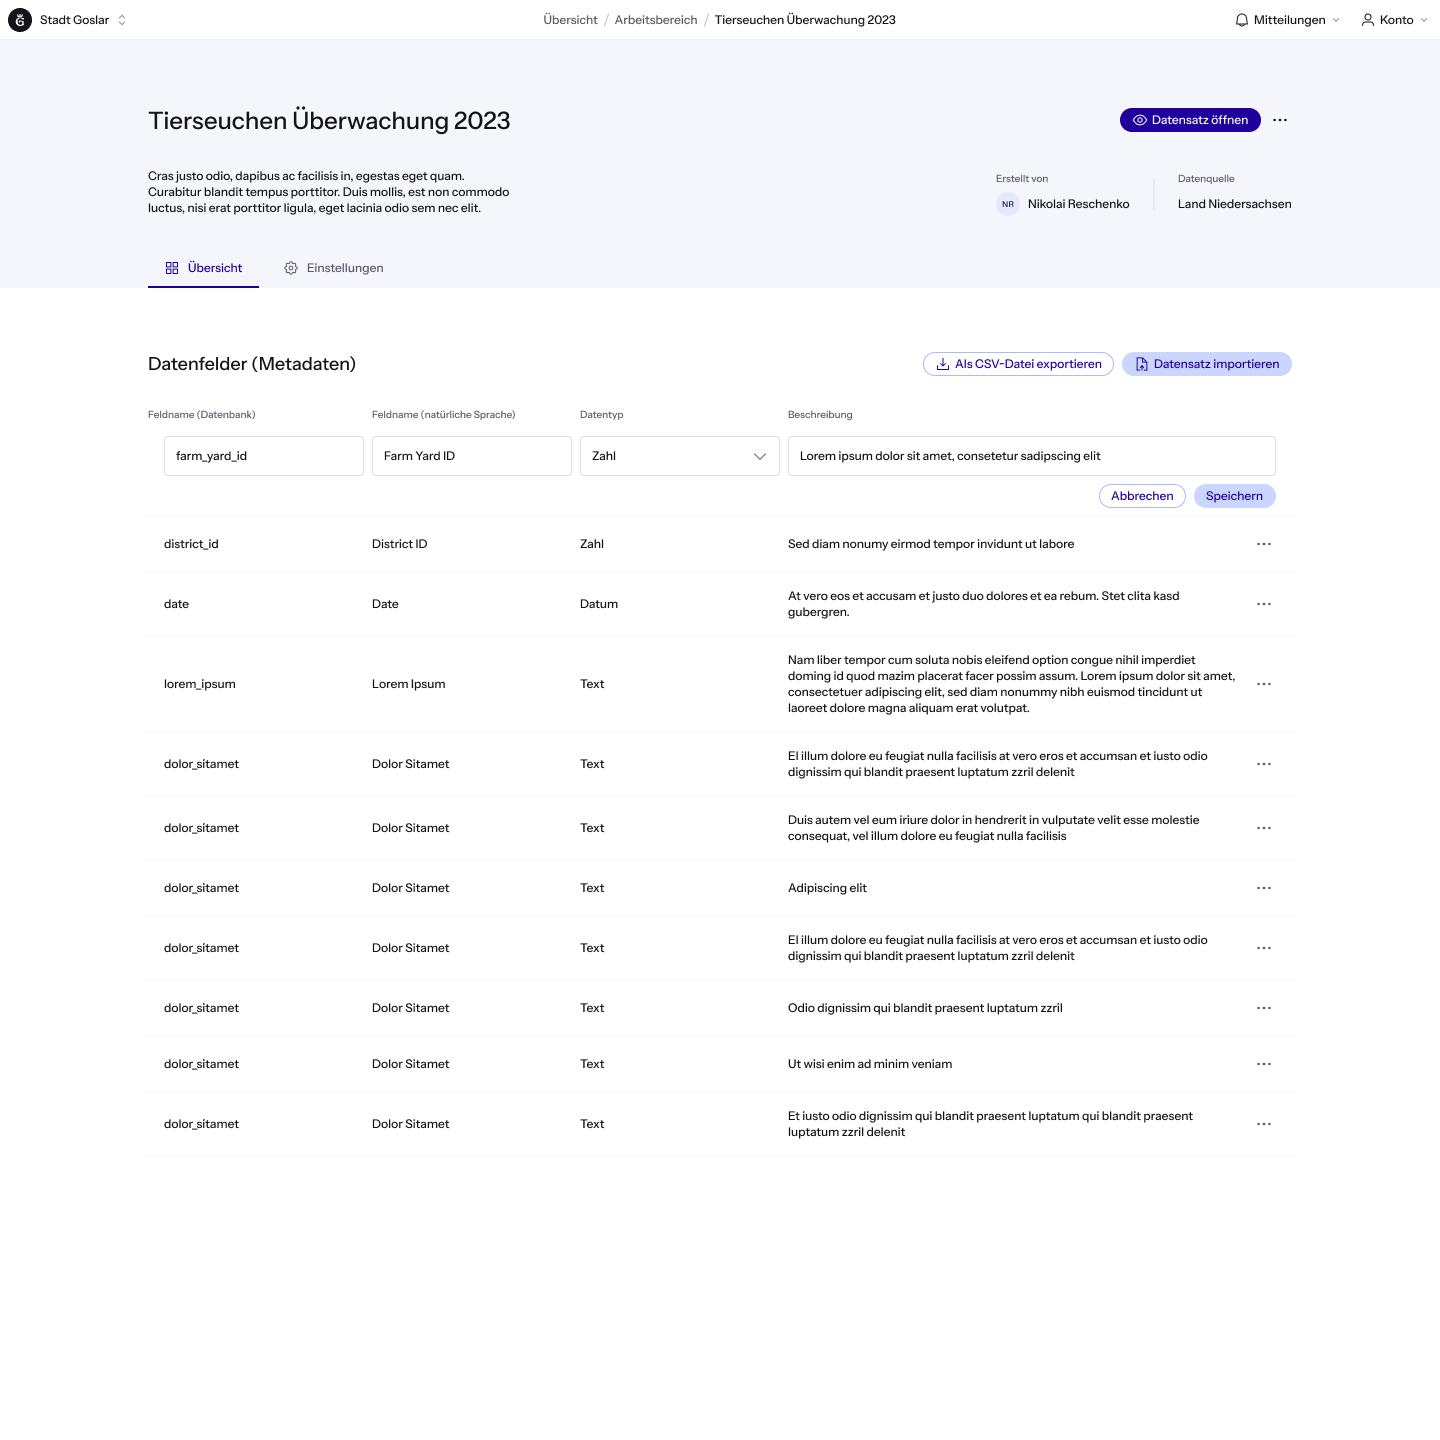This screenshot has height=1440, width=1440.
Task: Expand the Stadt Goslar organization switcher
Action: [x=122, y=20]
